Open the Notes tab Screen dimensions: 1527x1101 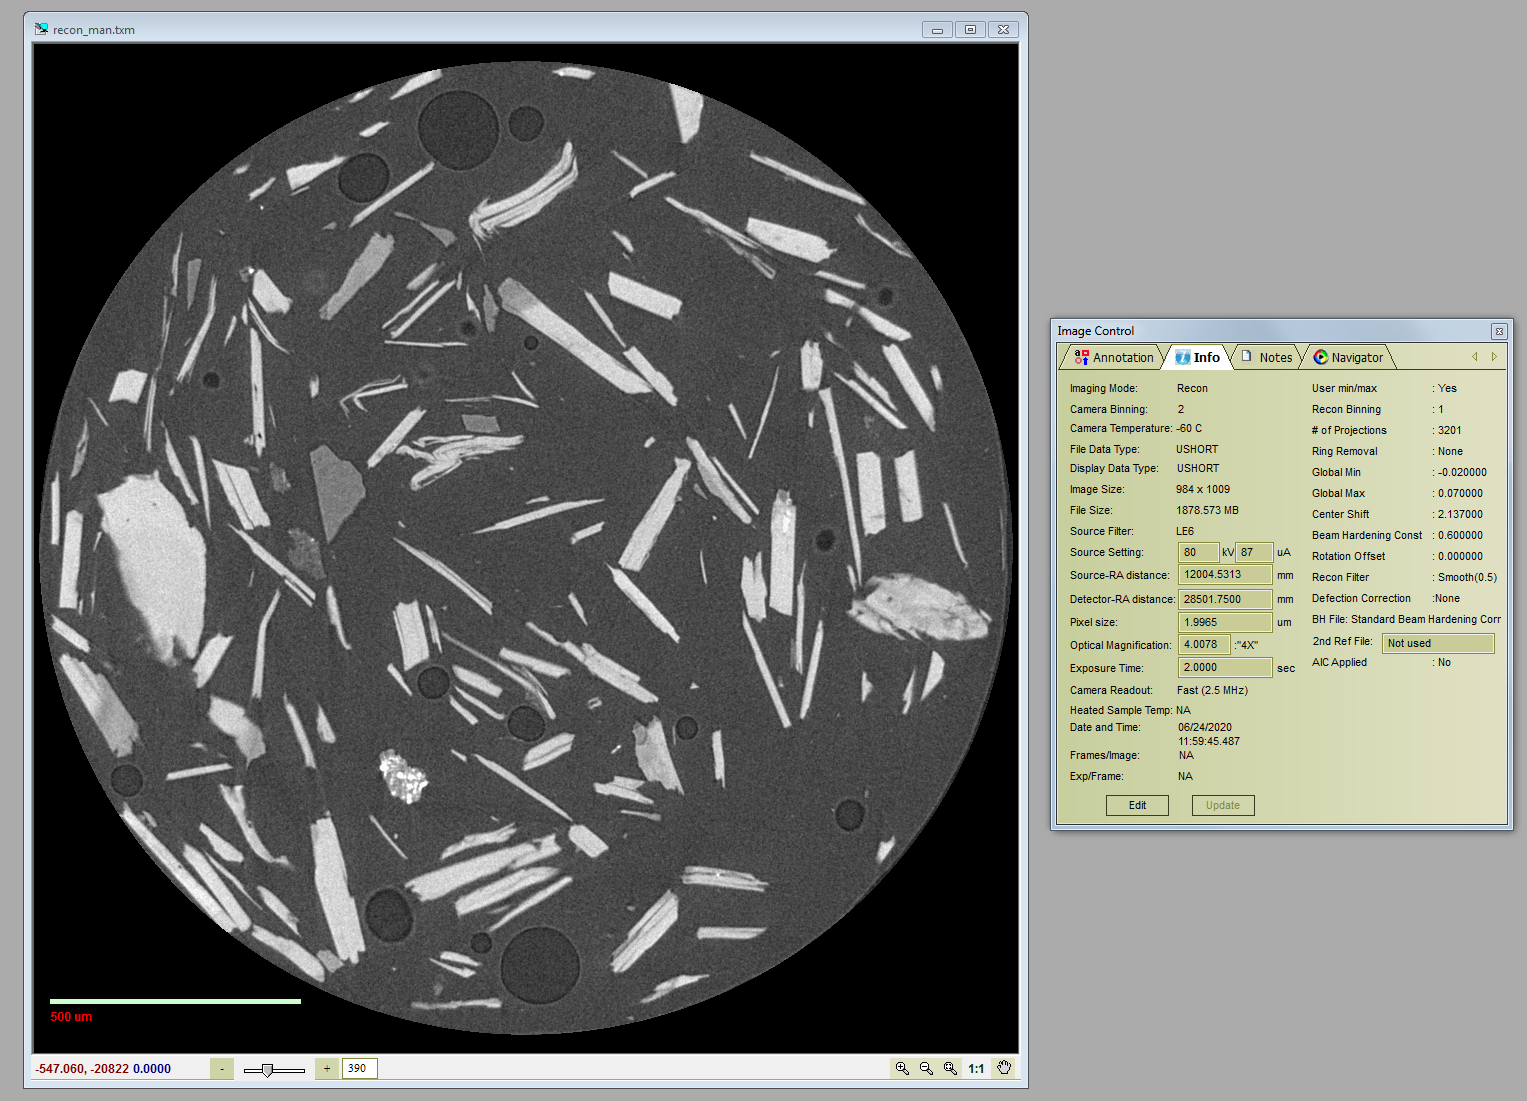pos(1266,357)
